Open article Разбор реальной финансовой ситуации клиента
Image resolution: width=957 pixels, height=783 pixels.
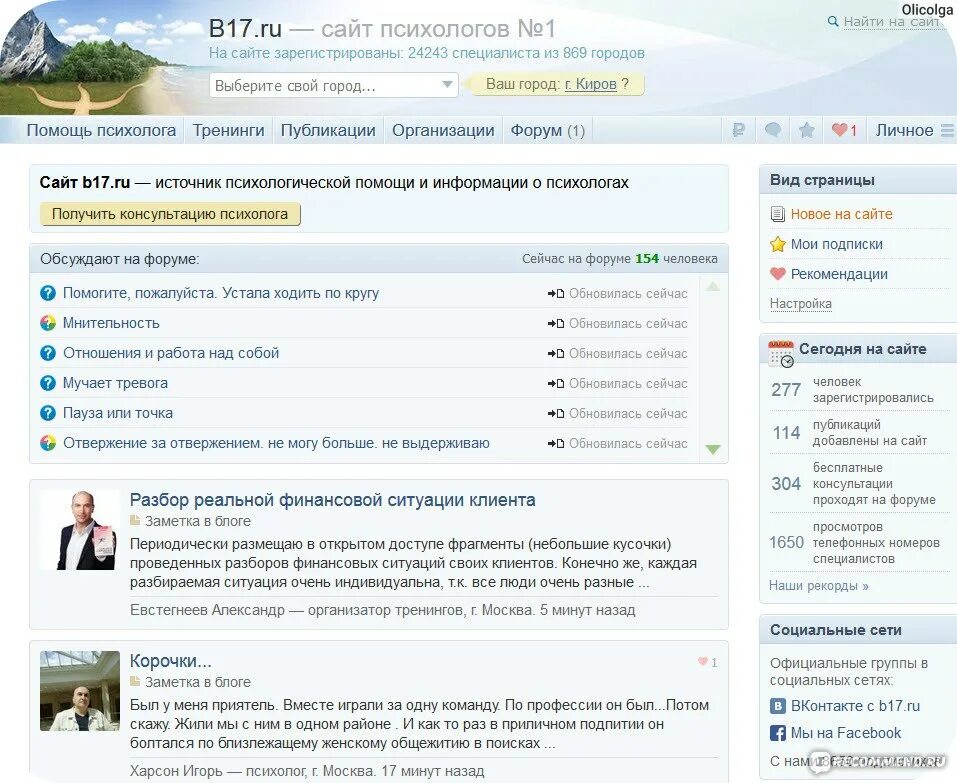click(x=333, y=500)
